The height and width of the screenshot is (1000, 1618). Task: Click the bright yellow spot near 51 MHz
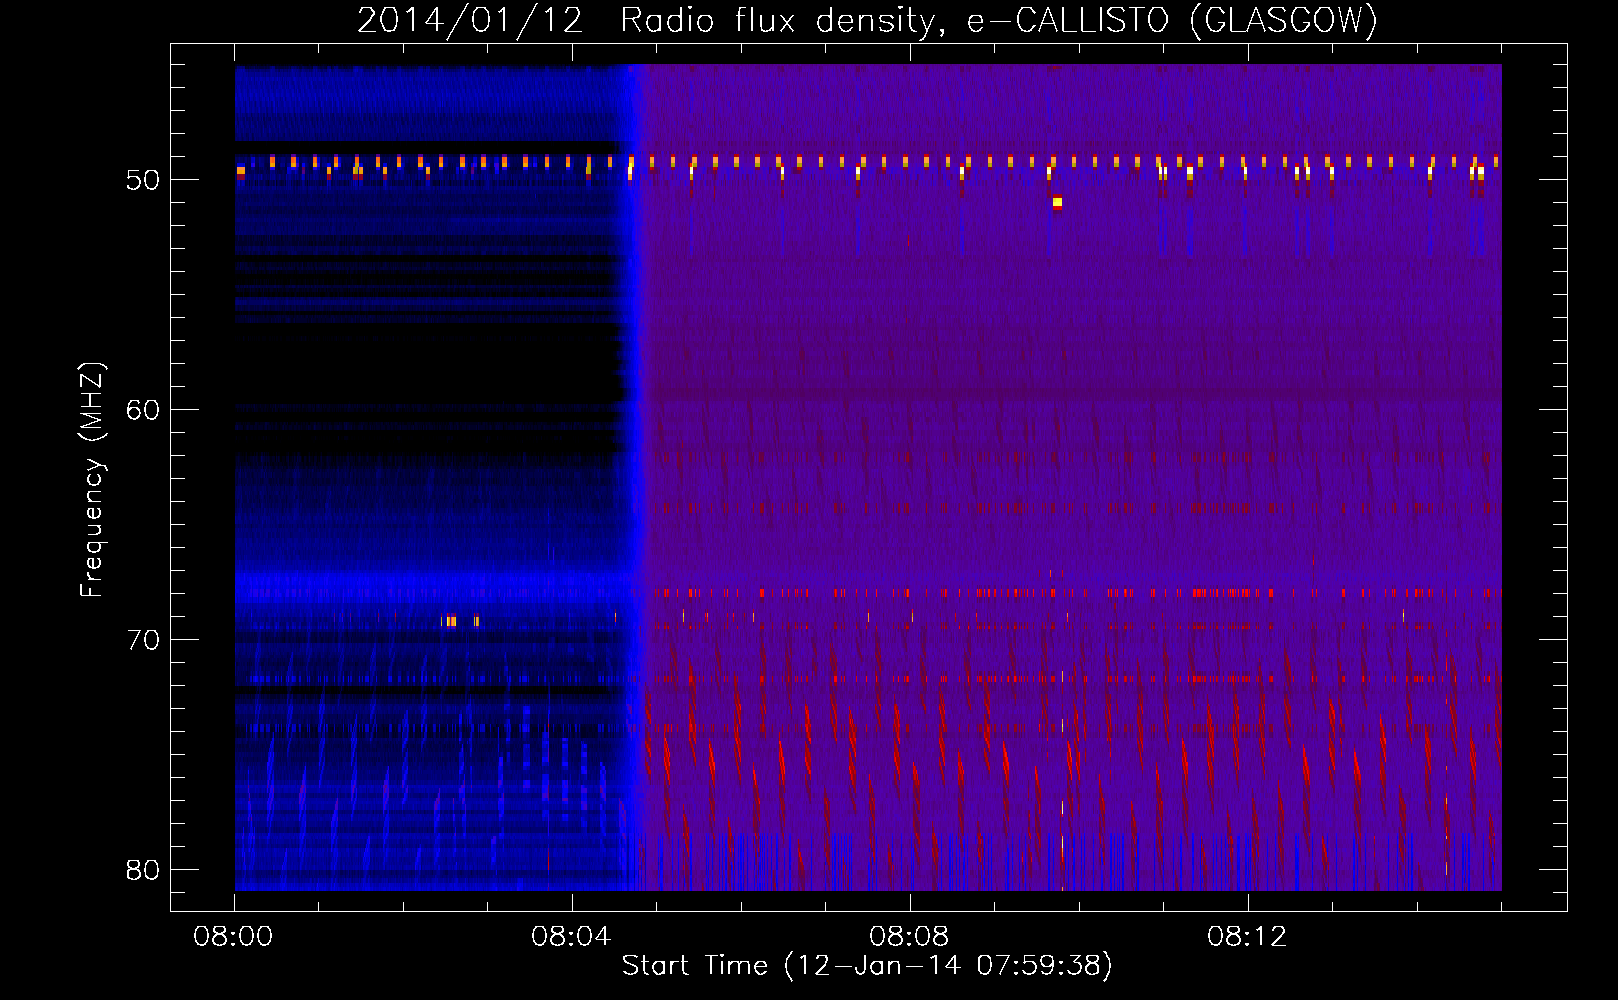(1057, 203)
